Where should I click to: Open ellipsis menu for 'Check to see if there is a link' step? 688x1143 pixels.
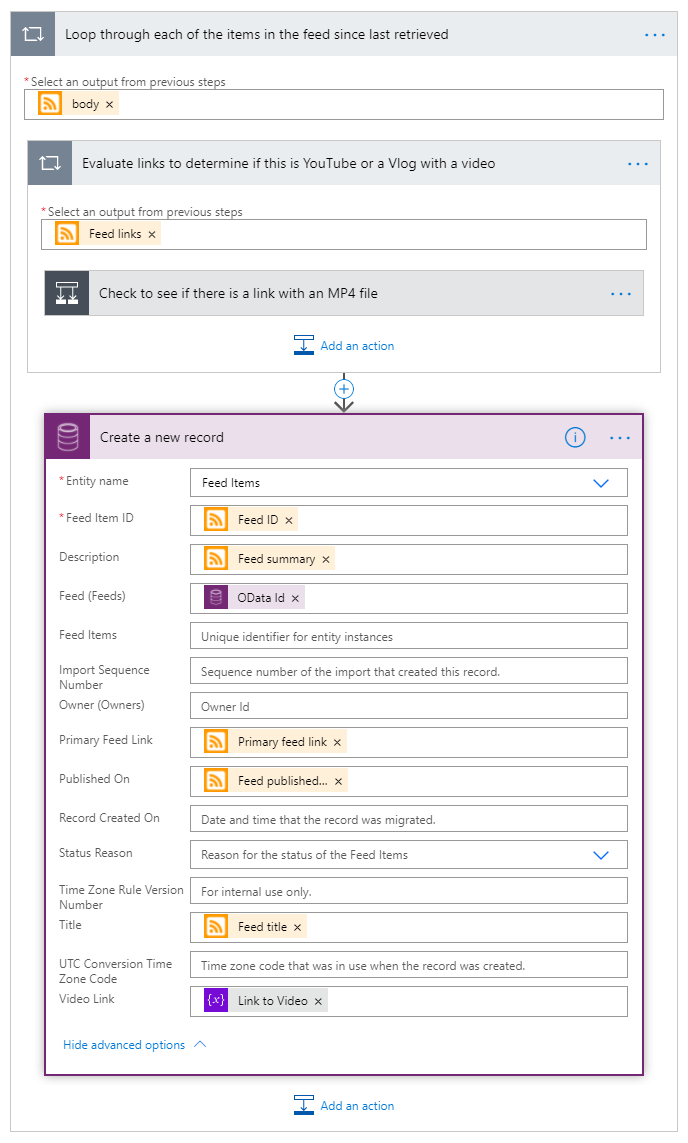point(621,294)
